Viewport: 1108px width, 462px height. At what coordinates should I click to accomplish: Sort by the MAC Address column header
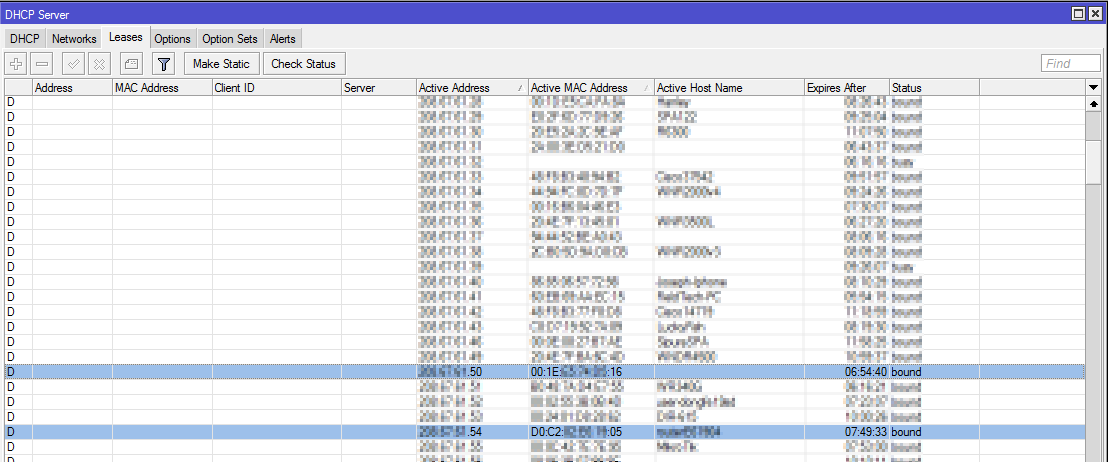pyautogui.click(x=162, y=88)
